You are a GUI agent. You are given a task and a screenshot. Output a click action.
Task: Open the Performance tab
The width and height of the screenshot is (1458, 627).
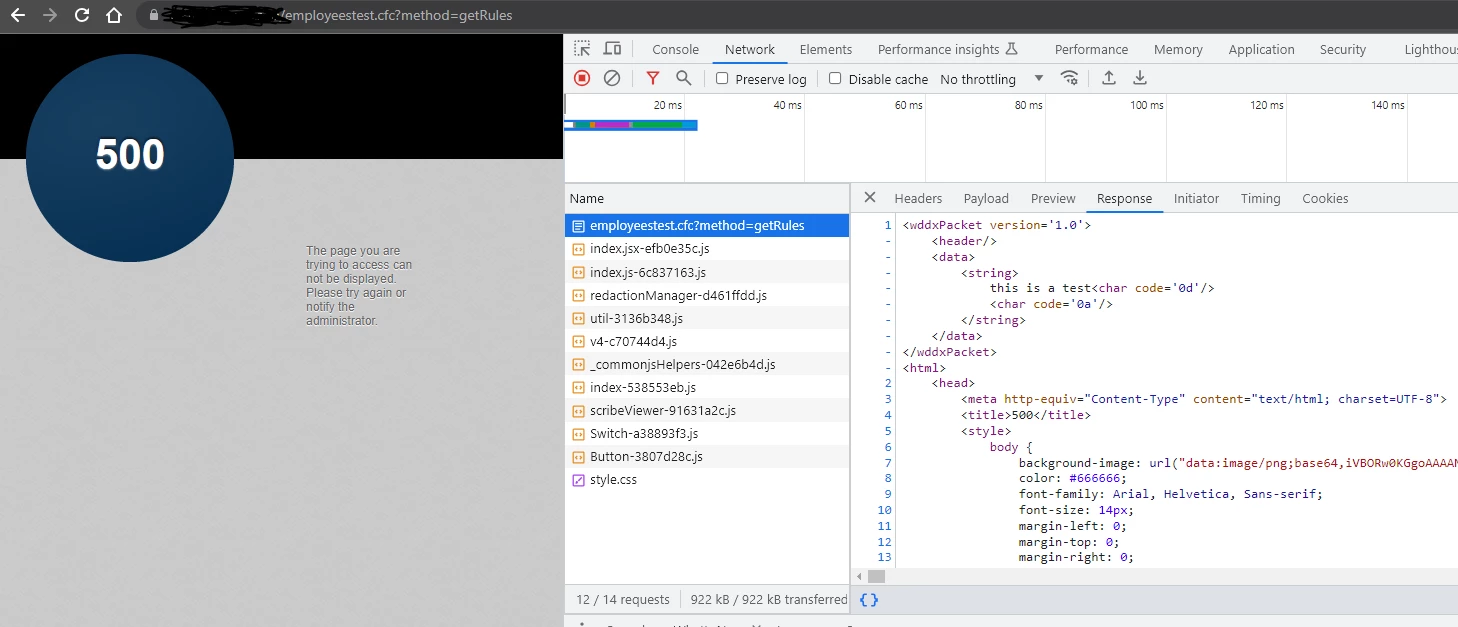click(1091, 49)
